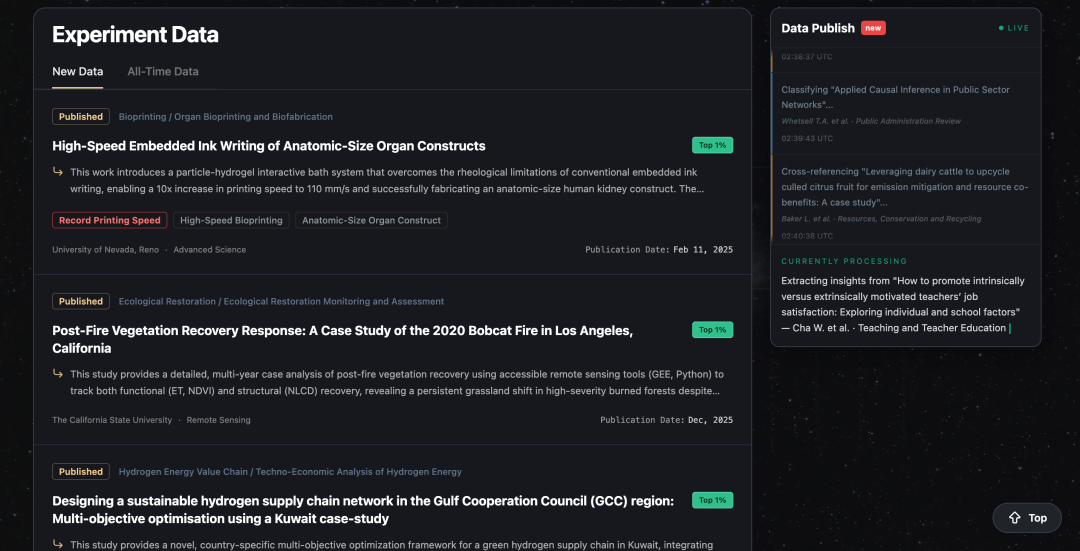This screenshot has height=551, width=1080.
Task: Click the Record Printing Speed tag
Action: pyautogui.click(x=109, y=220)
